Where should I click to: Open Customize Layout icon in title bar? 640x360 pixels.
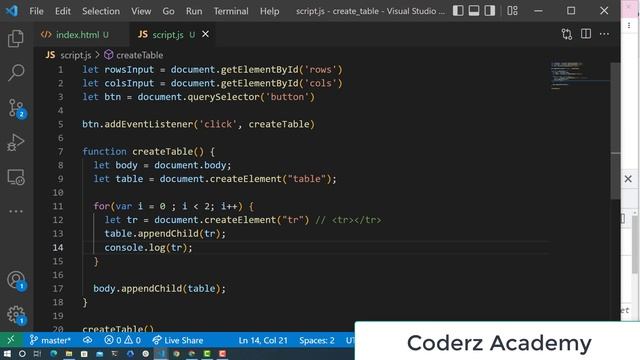click(x=512, y=11)
